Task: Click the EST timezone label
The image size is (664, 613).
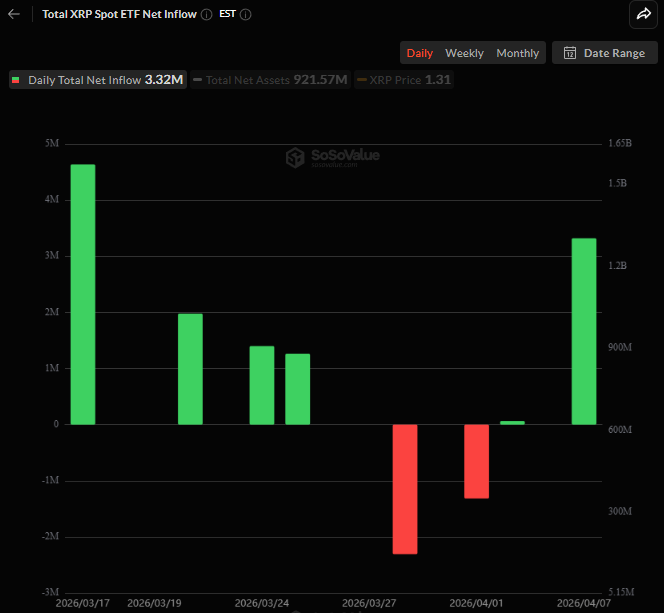Action: click(x=227, y=14)
